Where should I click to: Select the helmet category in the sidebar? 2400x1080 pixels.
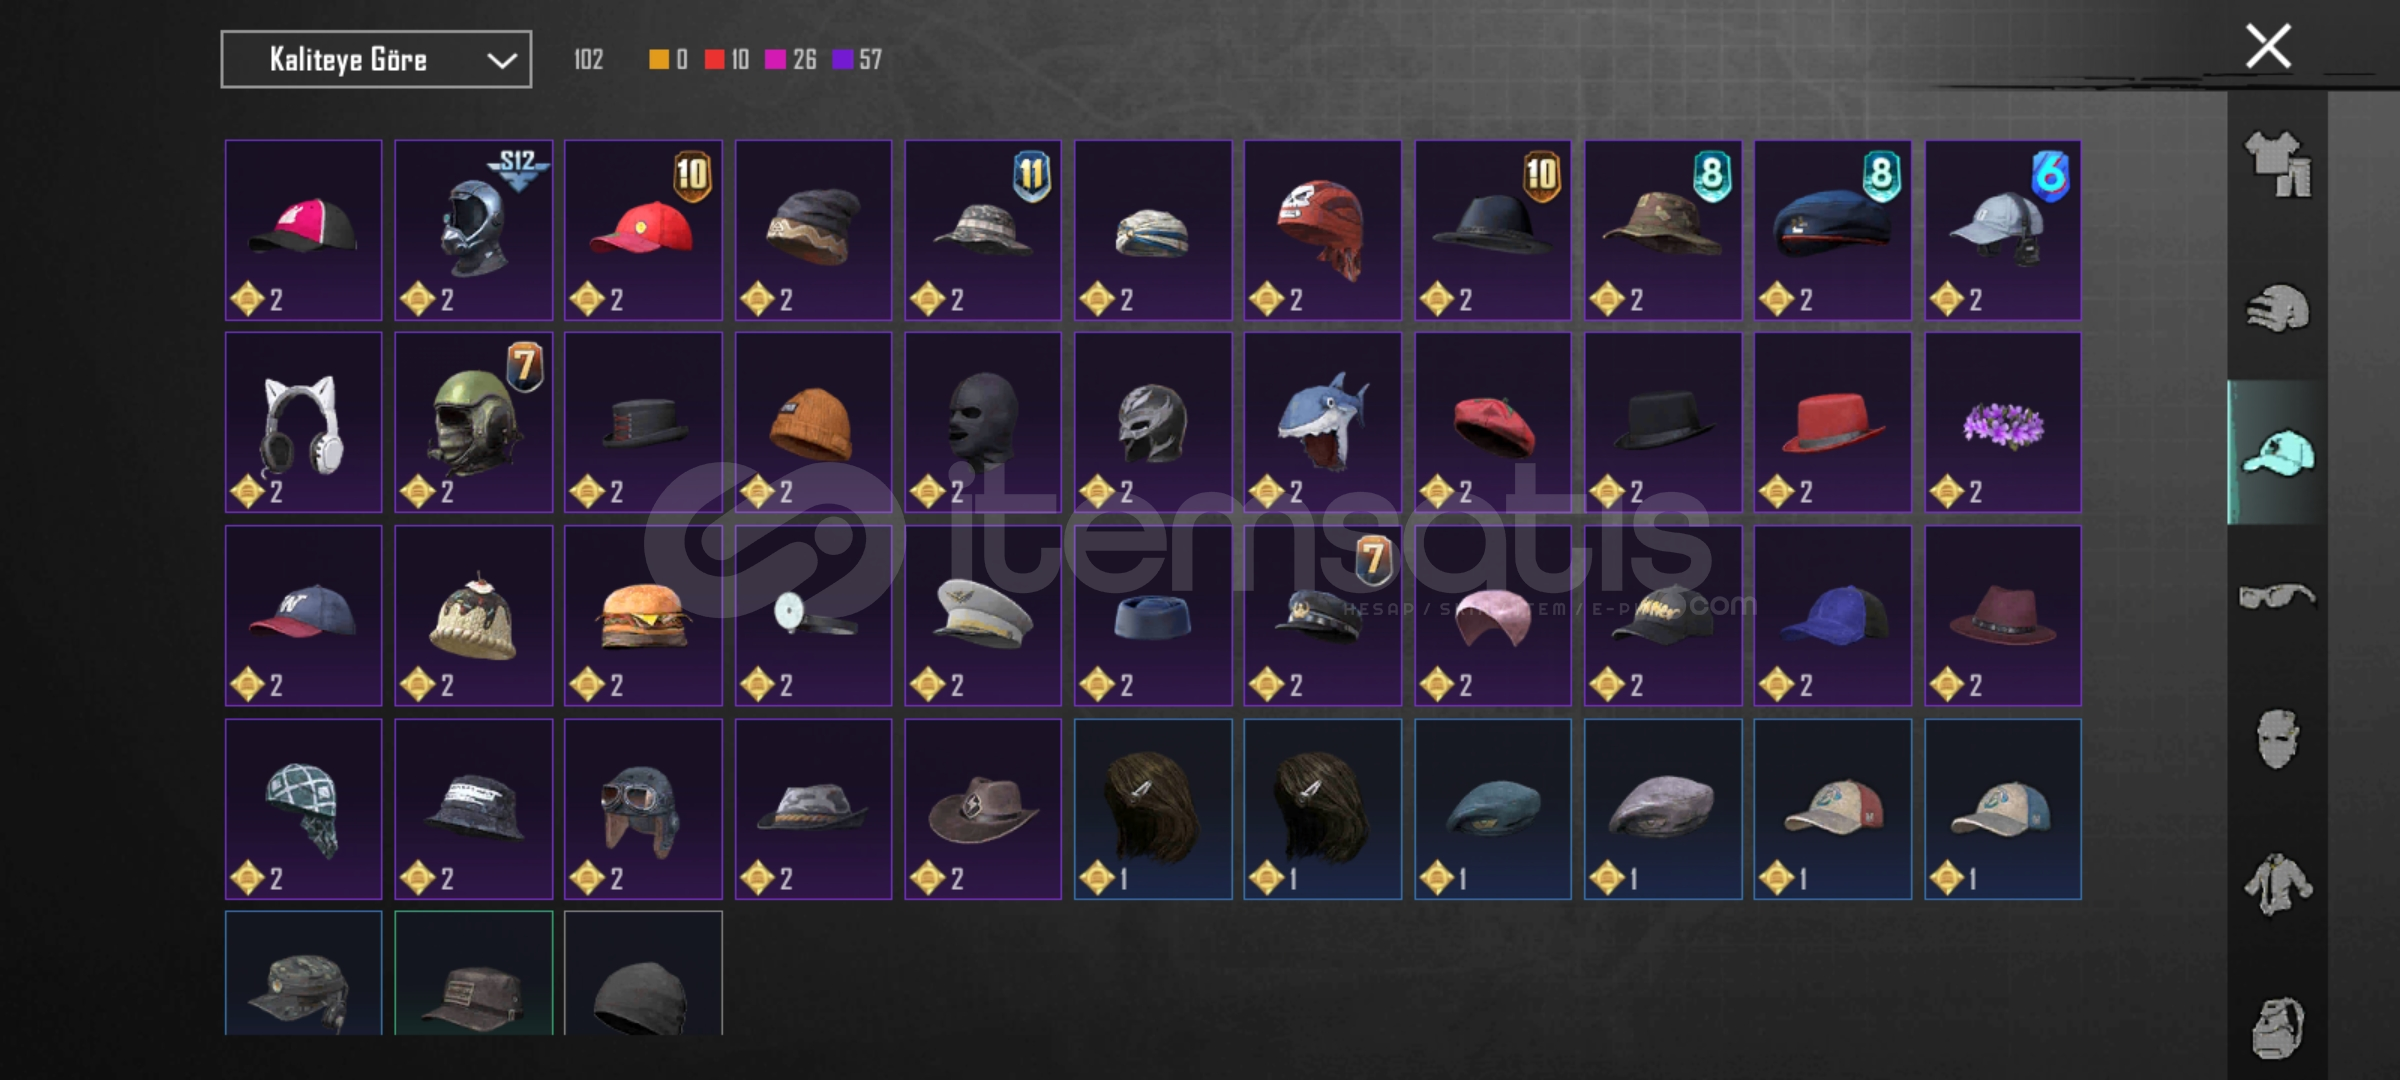coord(2277,308)
